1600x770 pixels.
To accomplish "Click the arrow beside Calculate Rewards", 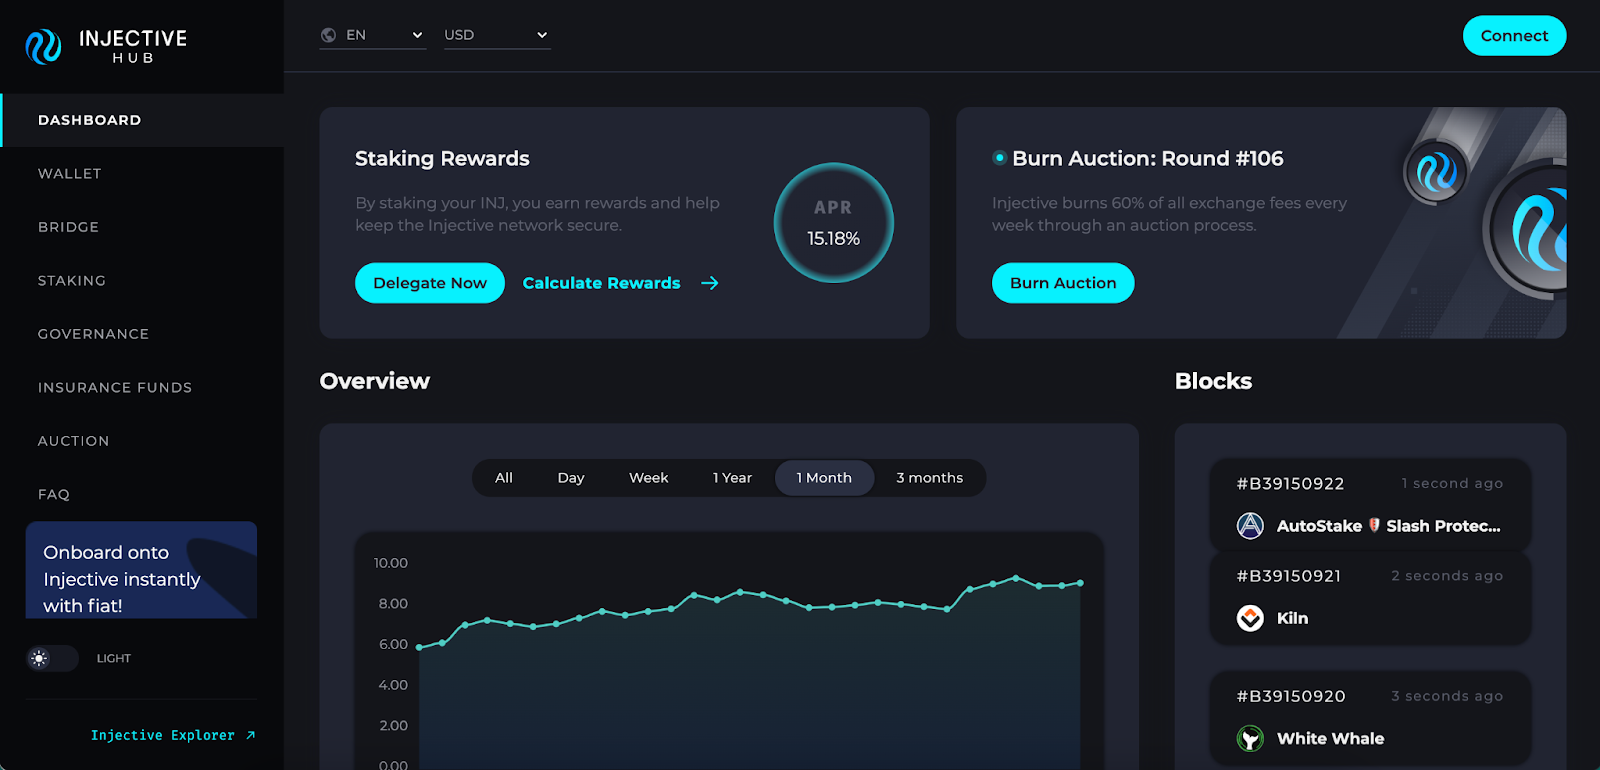I will click(x=710, y=283).
